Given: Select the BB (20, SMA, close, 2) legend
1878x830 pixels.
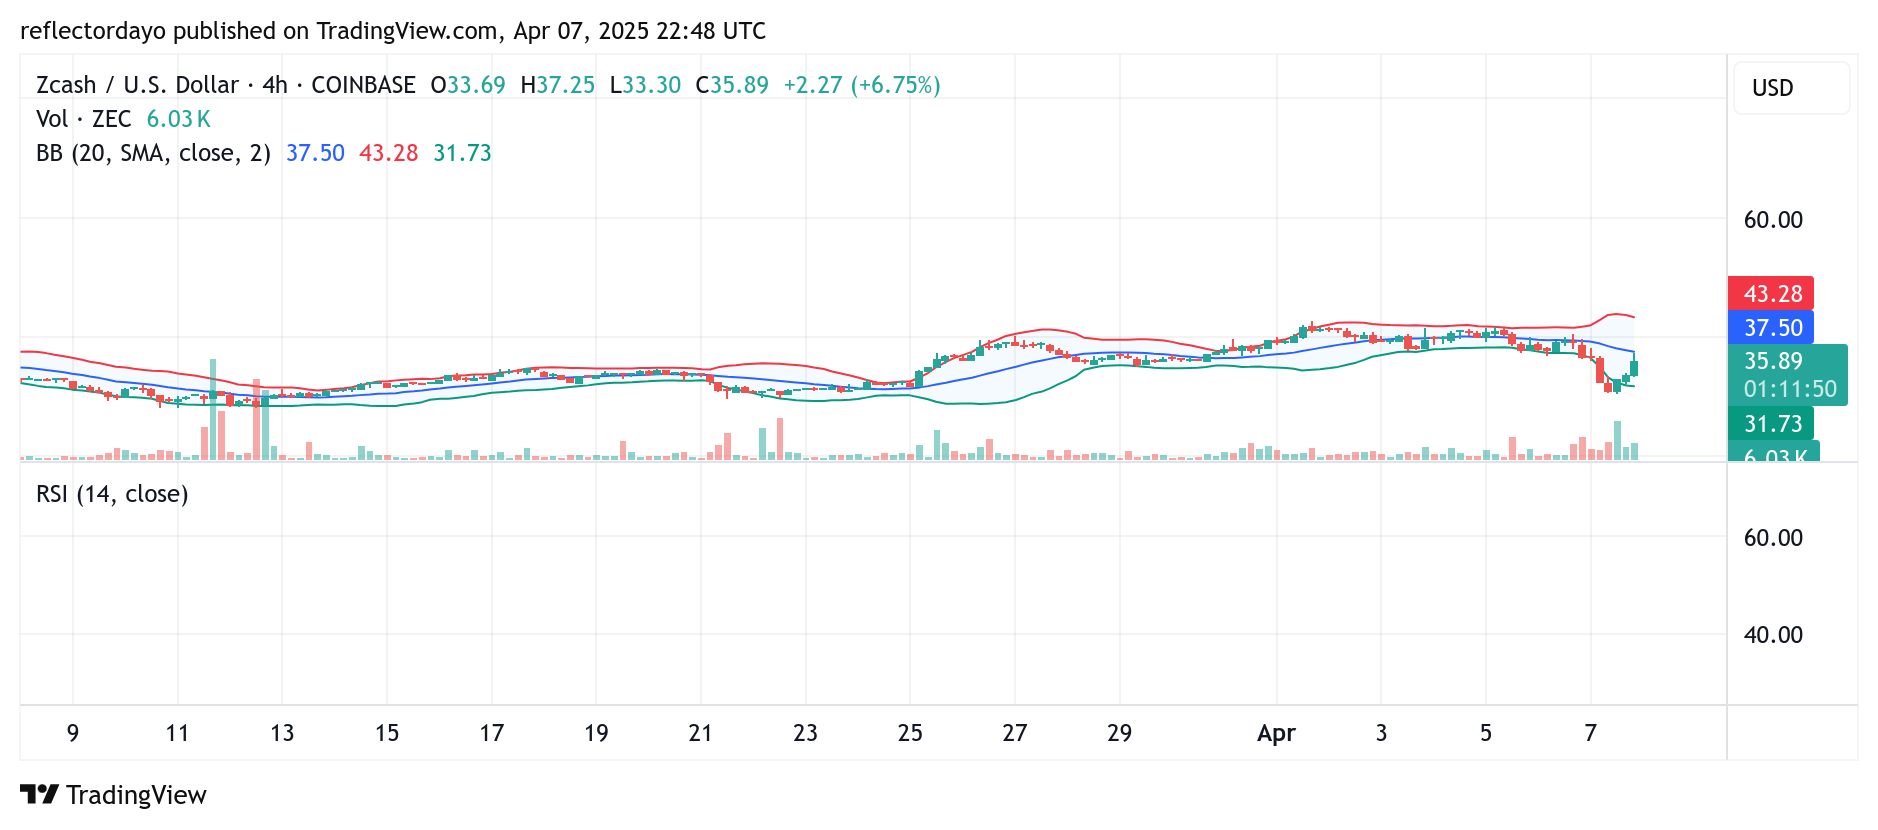Looking at the screenshot, I should [153, 153].
